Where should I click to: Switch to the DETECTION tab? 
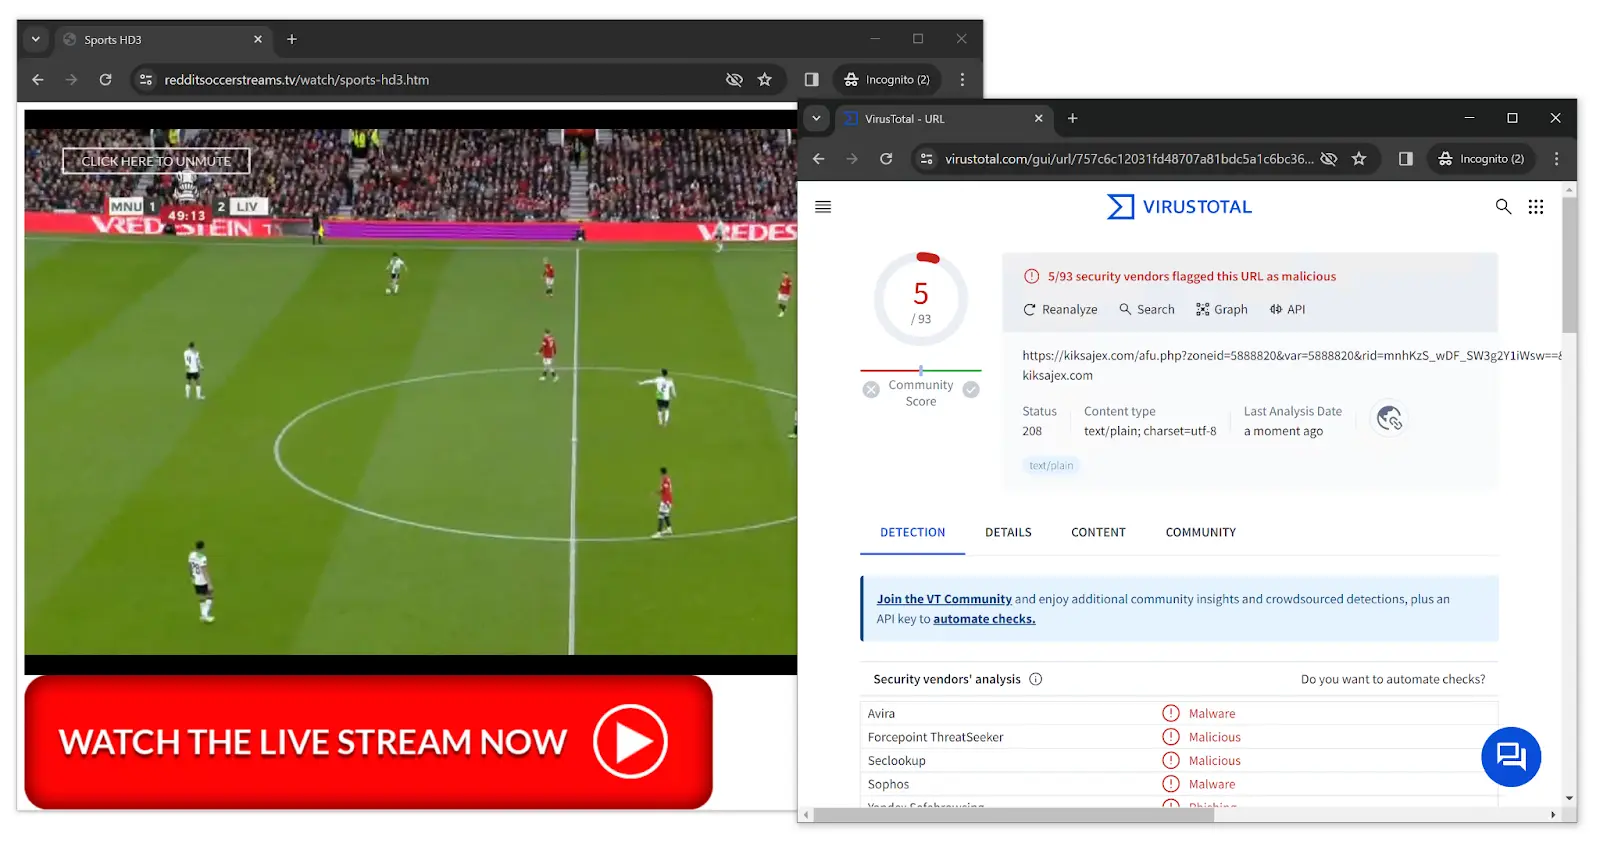click(912, 533)
